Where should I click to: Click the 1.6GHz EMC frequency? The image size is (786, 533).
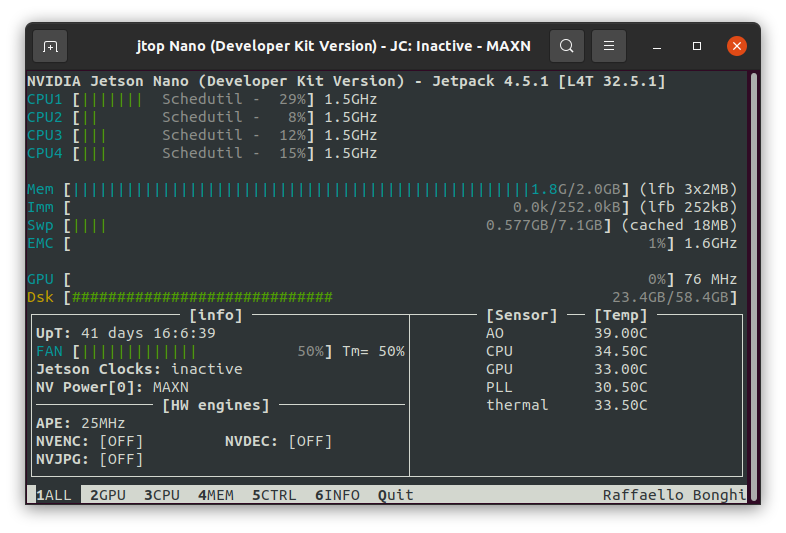pos(710,244)
